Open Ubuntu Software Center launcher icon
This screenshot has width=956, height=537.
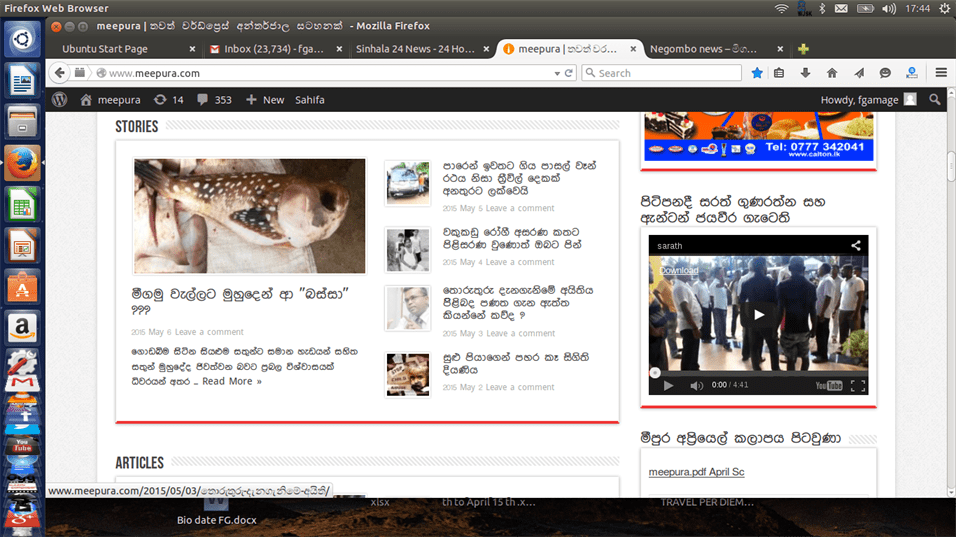(x=23, y=286)
